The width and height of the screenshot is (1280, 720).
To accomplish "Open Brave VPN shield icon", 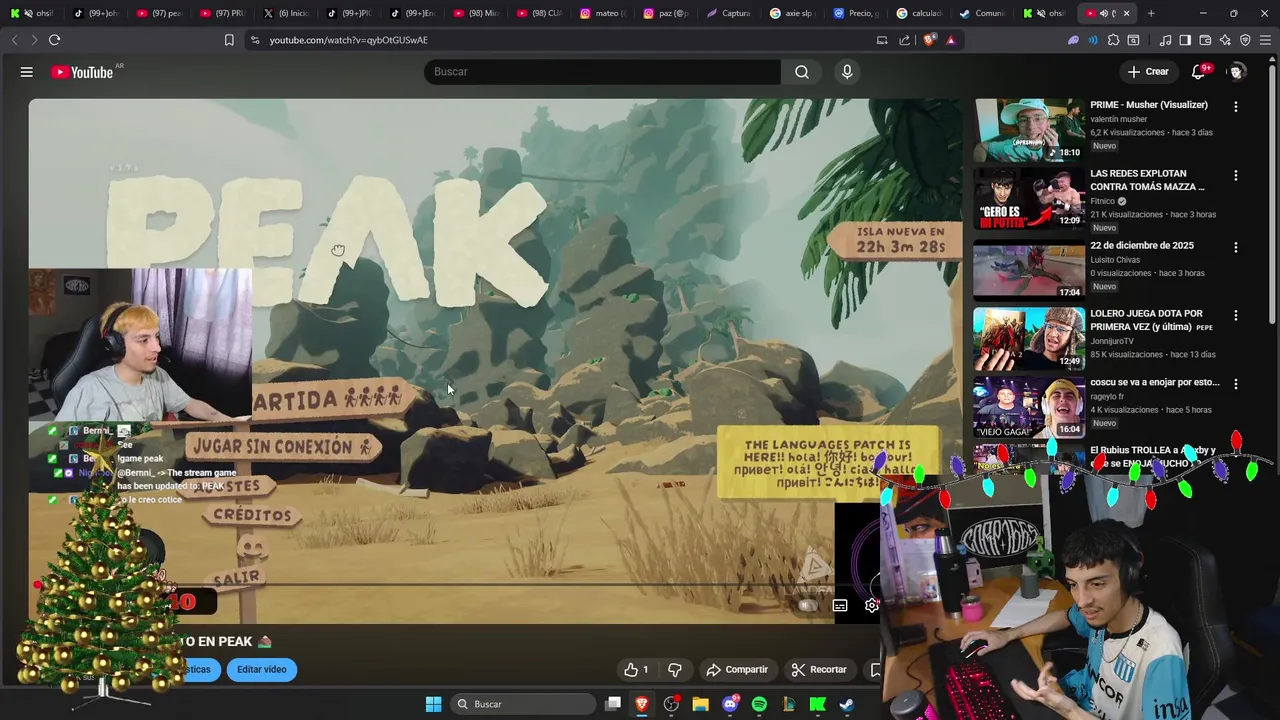I will point(1245,40).
